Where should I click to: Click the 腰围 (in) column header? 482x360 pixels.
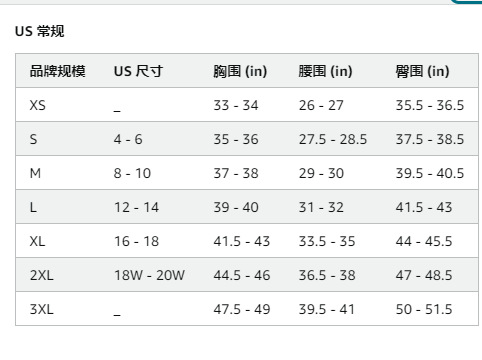(325, 71)
